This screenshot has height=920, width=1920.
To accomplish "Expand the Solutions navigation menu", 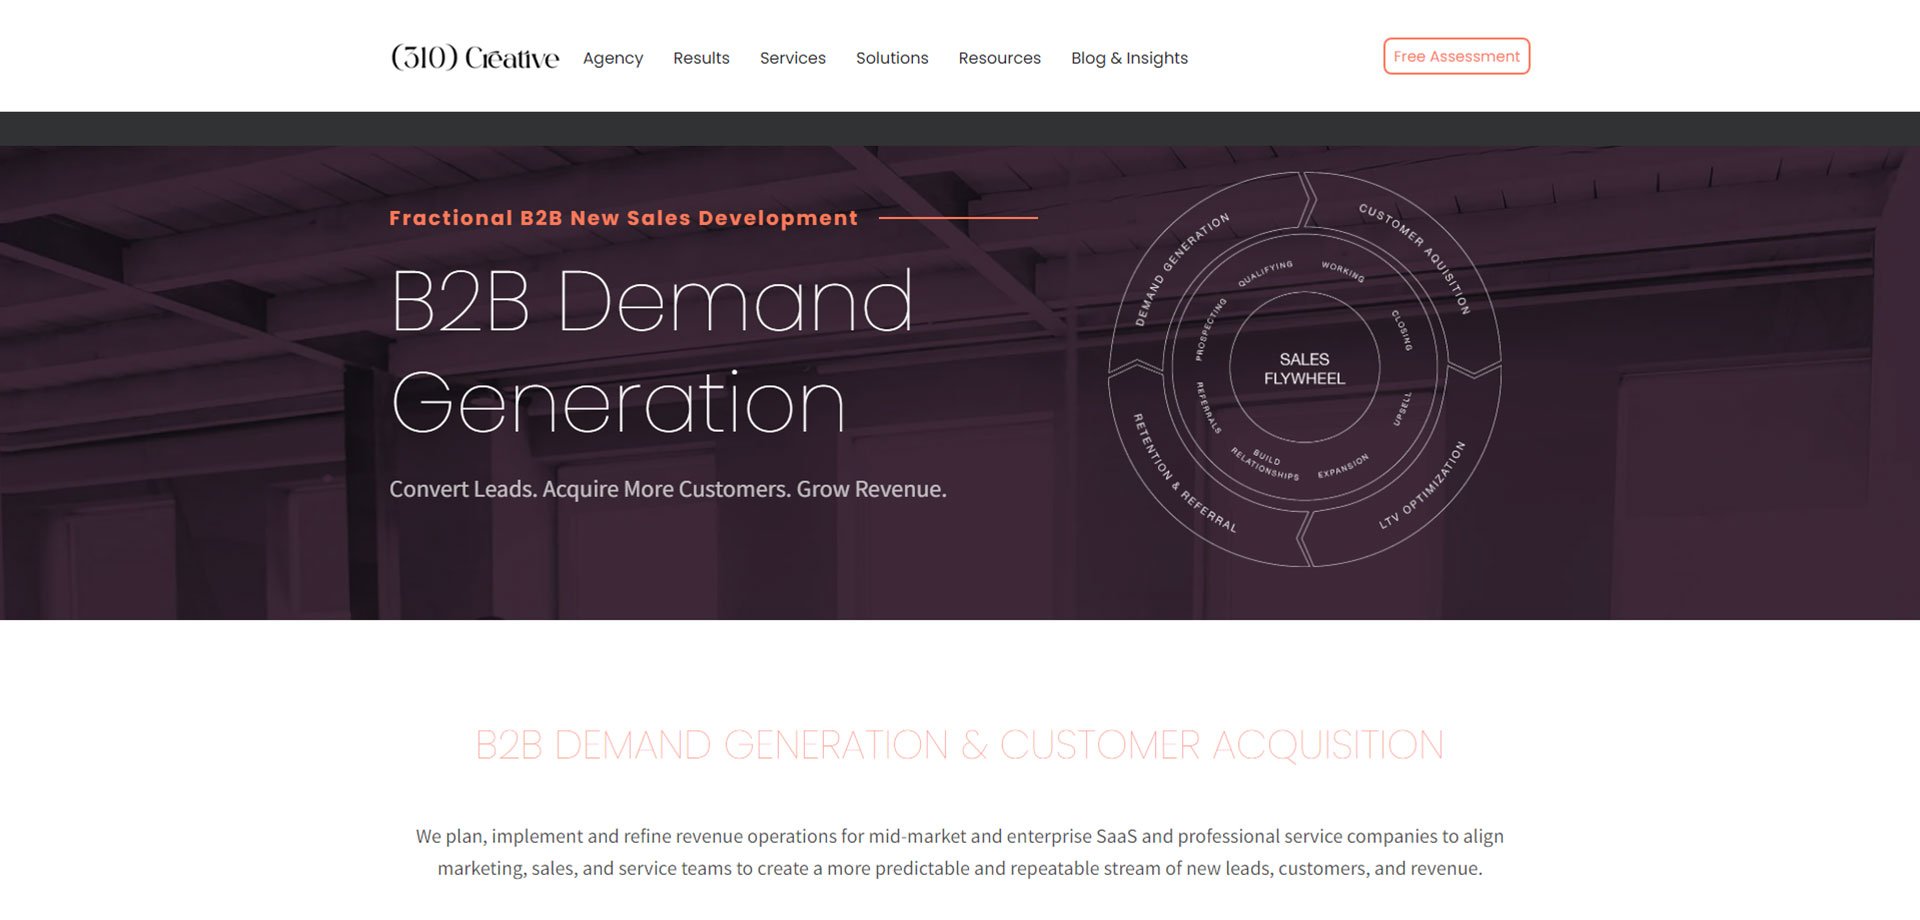I will pos(891,58).
